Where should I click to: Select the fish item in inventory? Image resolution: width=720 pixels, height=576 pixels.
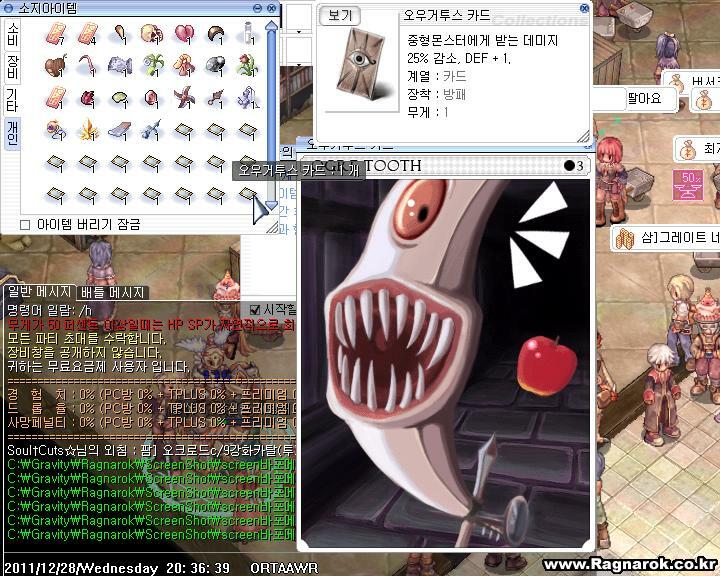click(119, 66)
